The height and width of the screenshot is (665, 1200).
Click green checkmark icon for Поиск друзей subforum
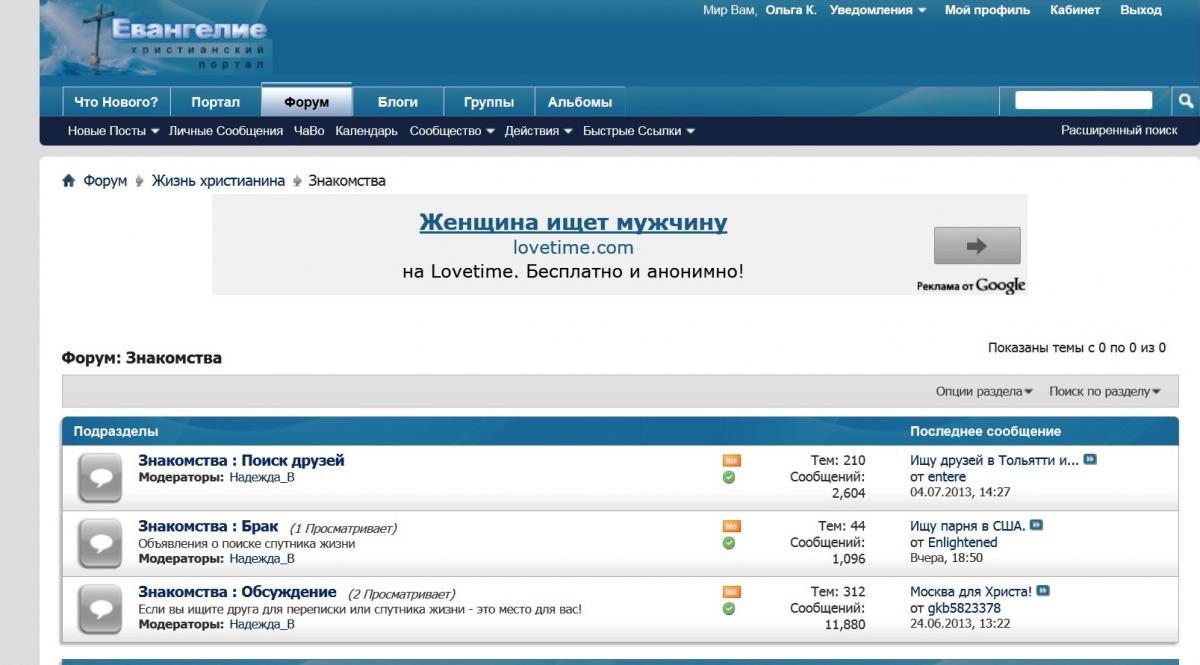[x=729, y=478]
